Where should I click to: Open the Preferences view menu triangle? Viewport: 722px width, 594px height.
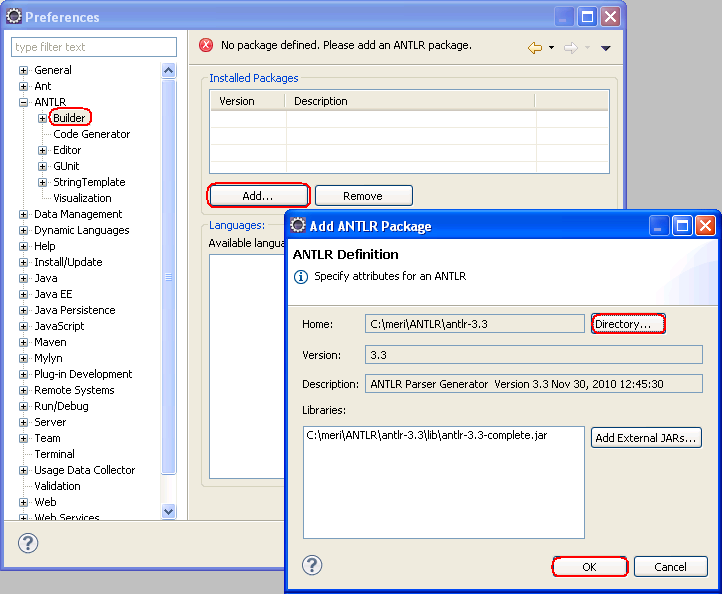tap(606, 48)
